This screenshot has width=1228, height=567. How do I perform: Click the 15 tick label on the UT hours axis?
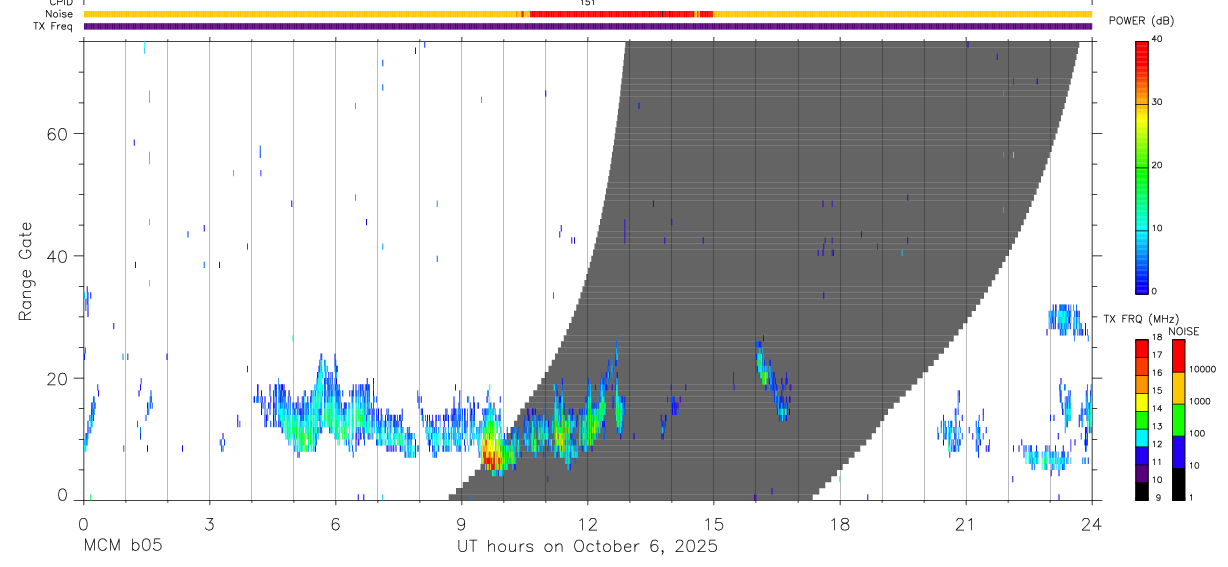pyautogui.click(x=713, y=524)
